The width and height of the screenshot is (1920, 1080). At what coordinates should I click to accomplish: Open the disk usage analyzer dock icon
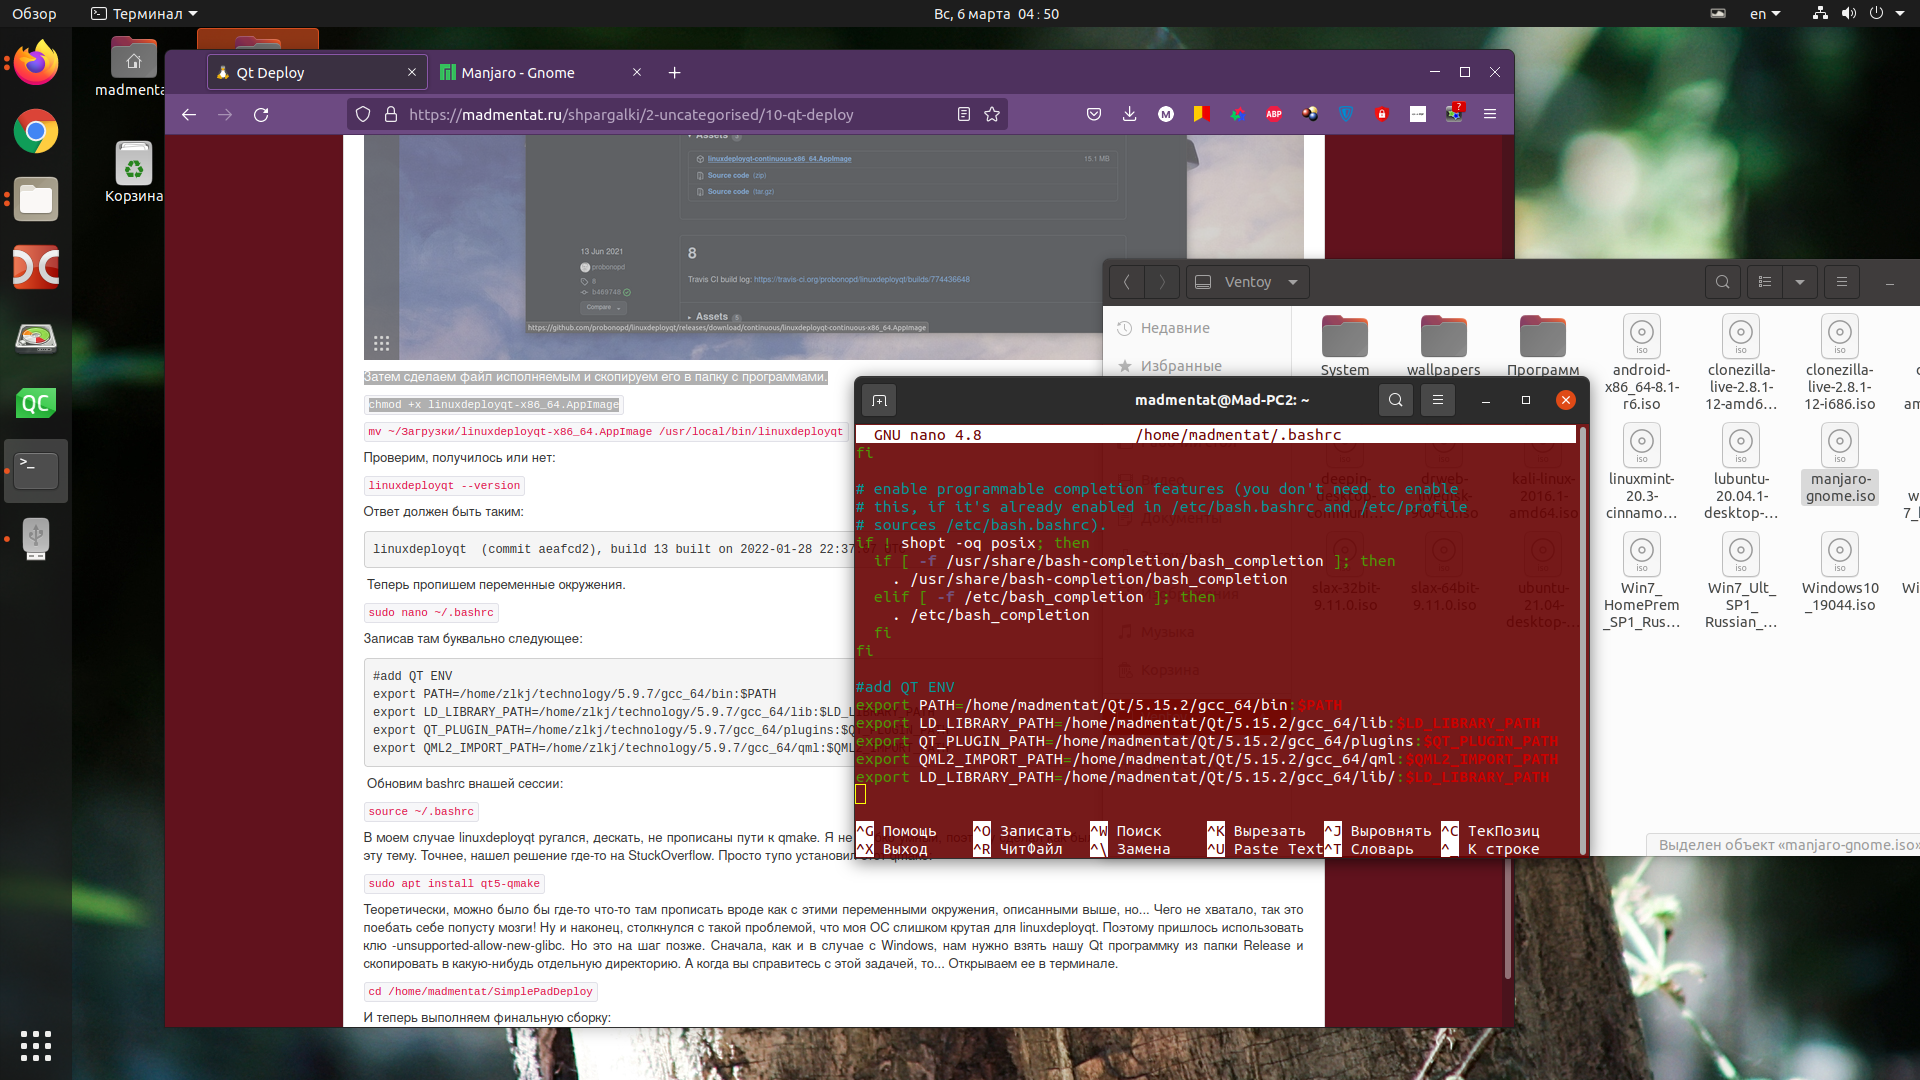[x=36, y=337]
